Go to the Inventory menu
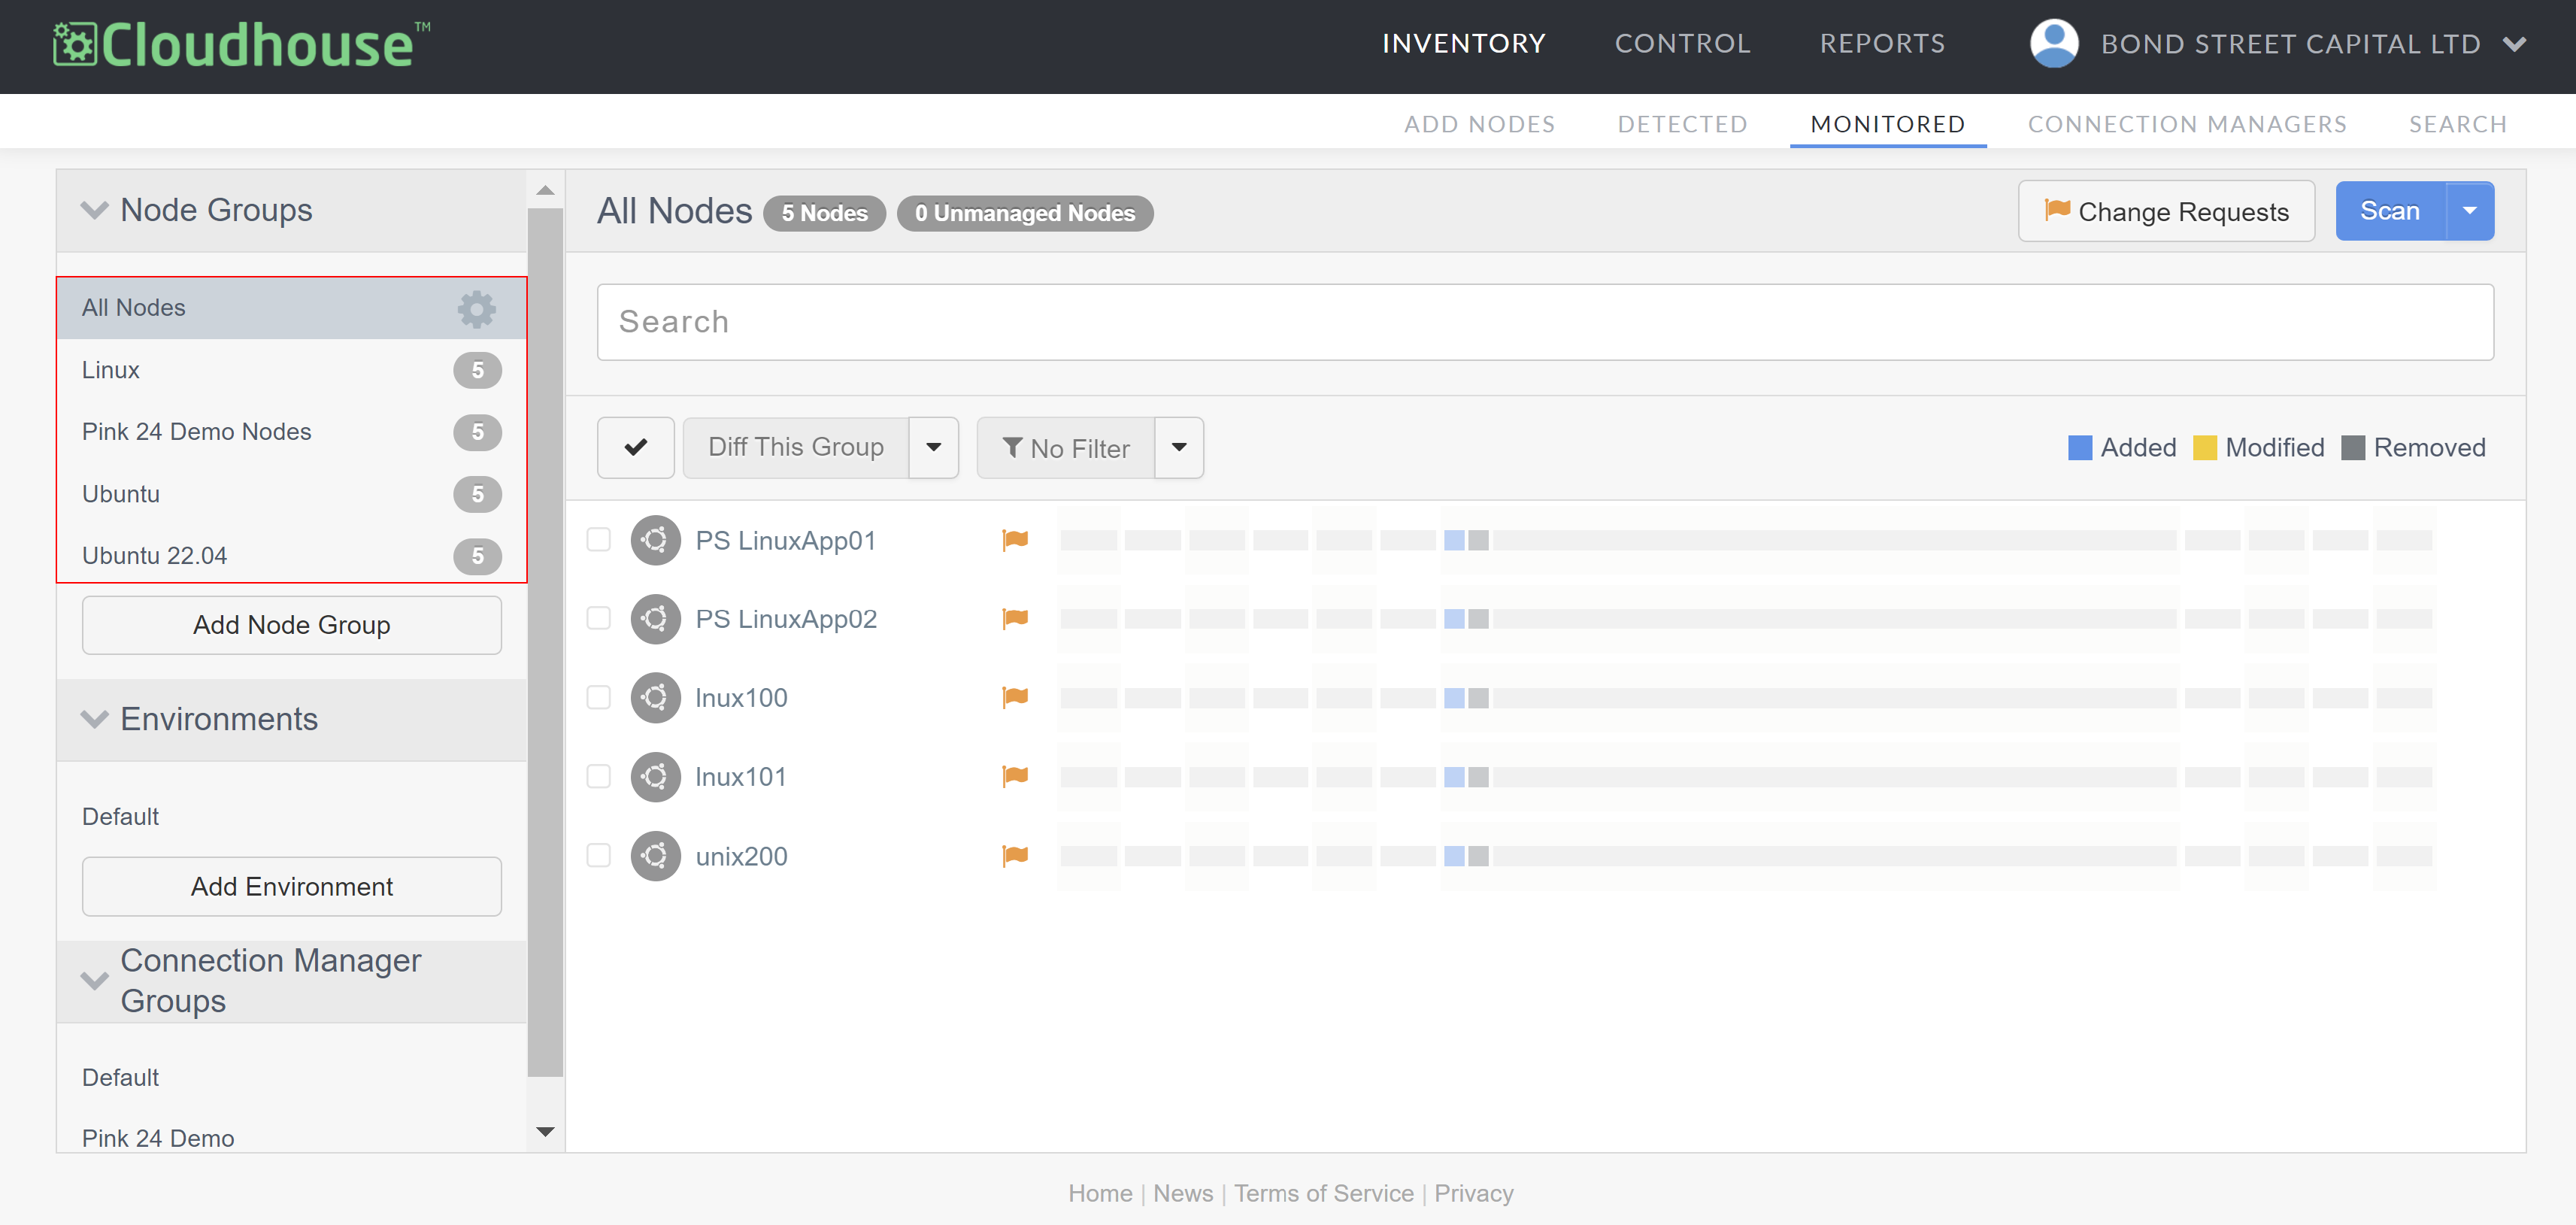This screenshot has height=1225, width=2576. point(1463,44)
